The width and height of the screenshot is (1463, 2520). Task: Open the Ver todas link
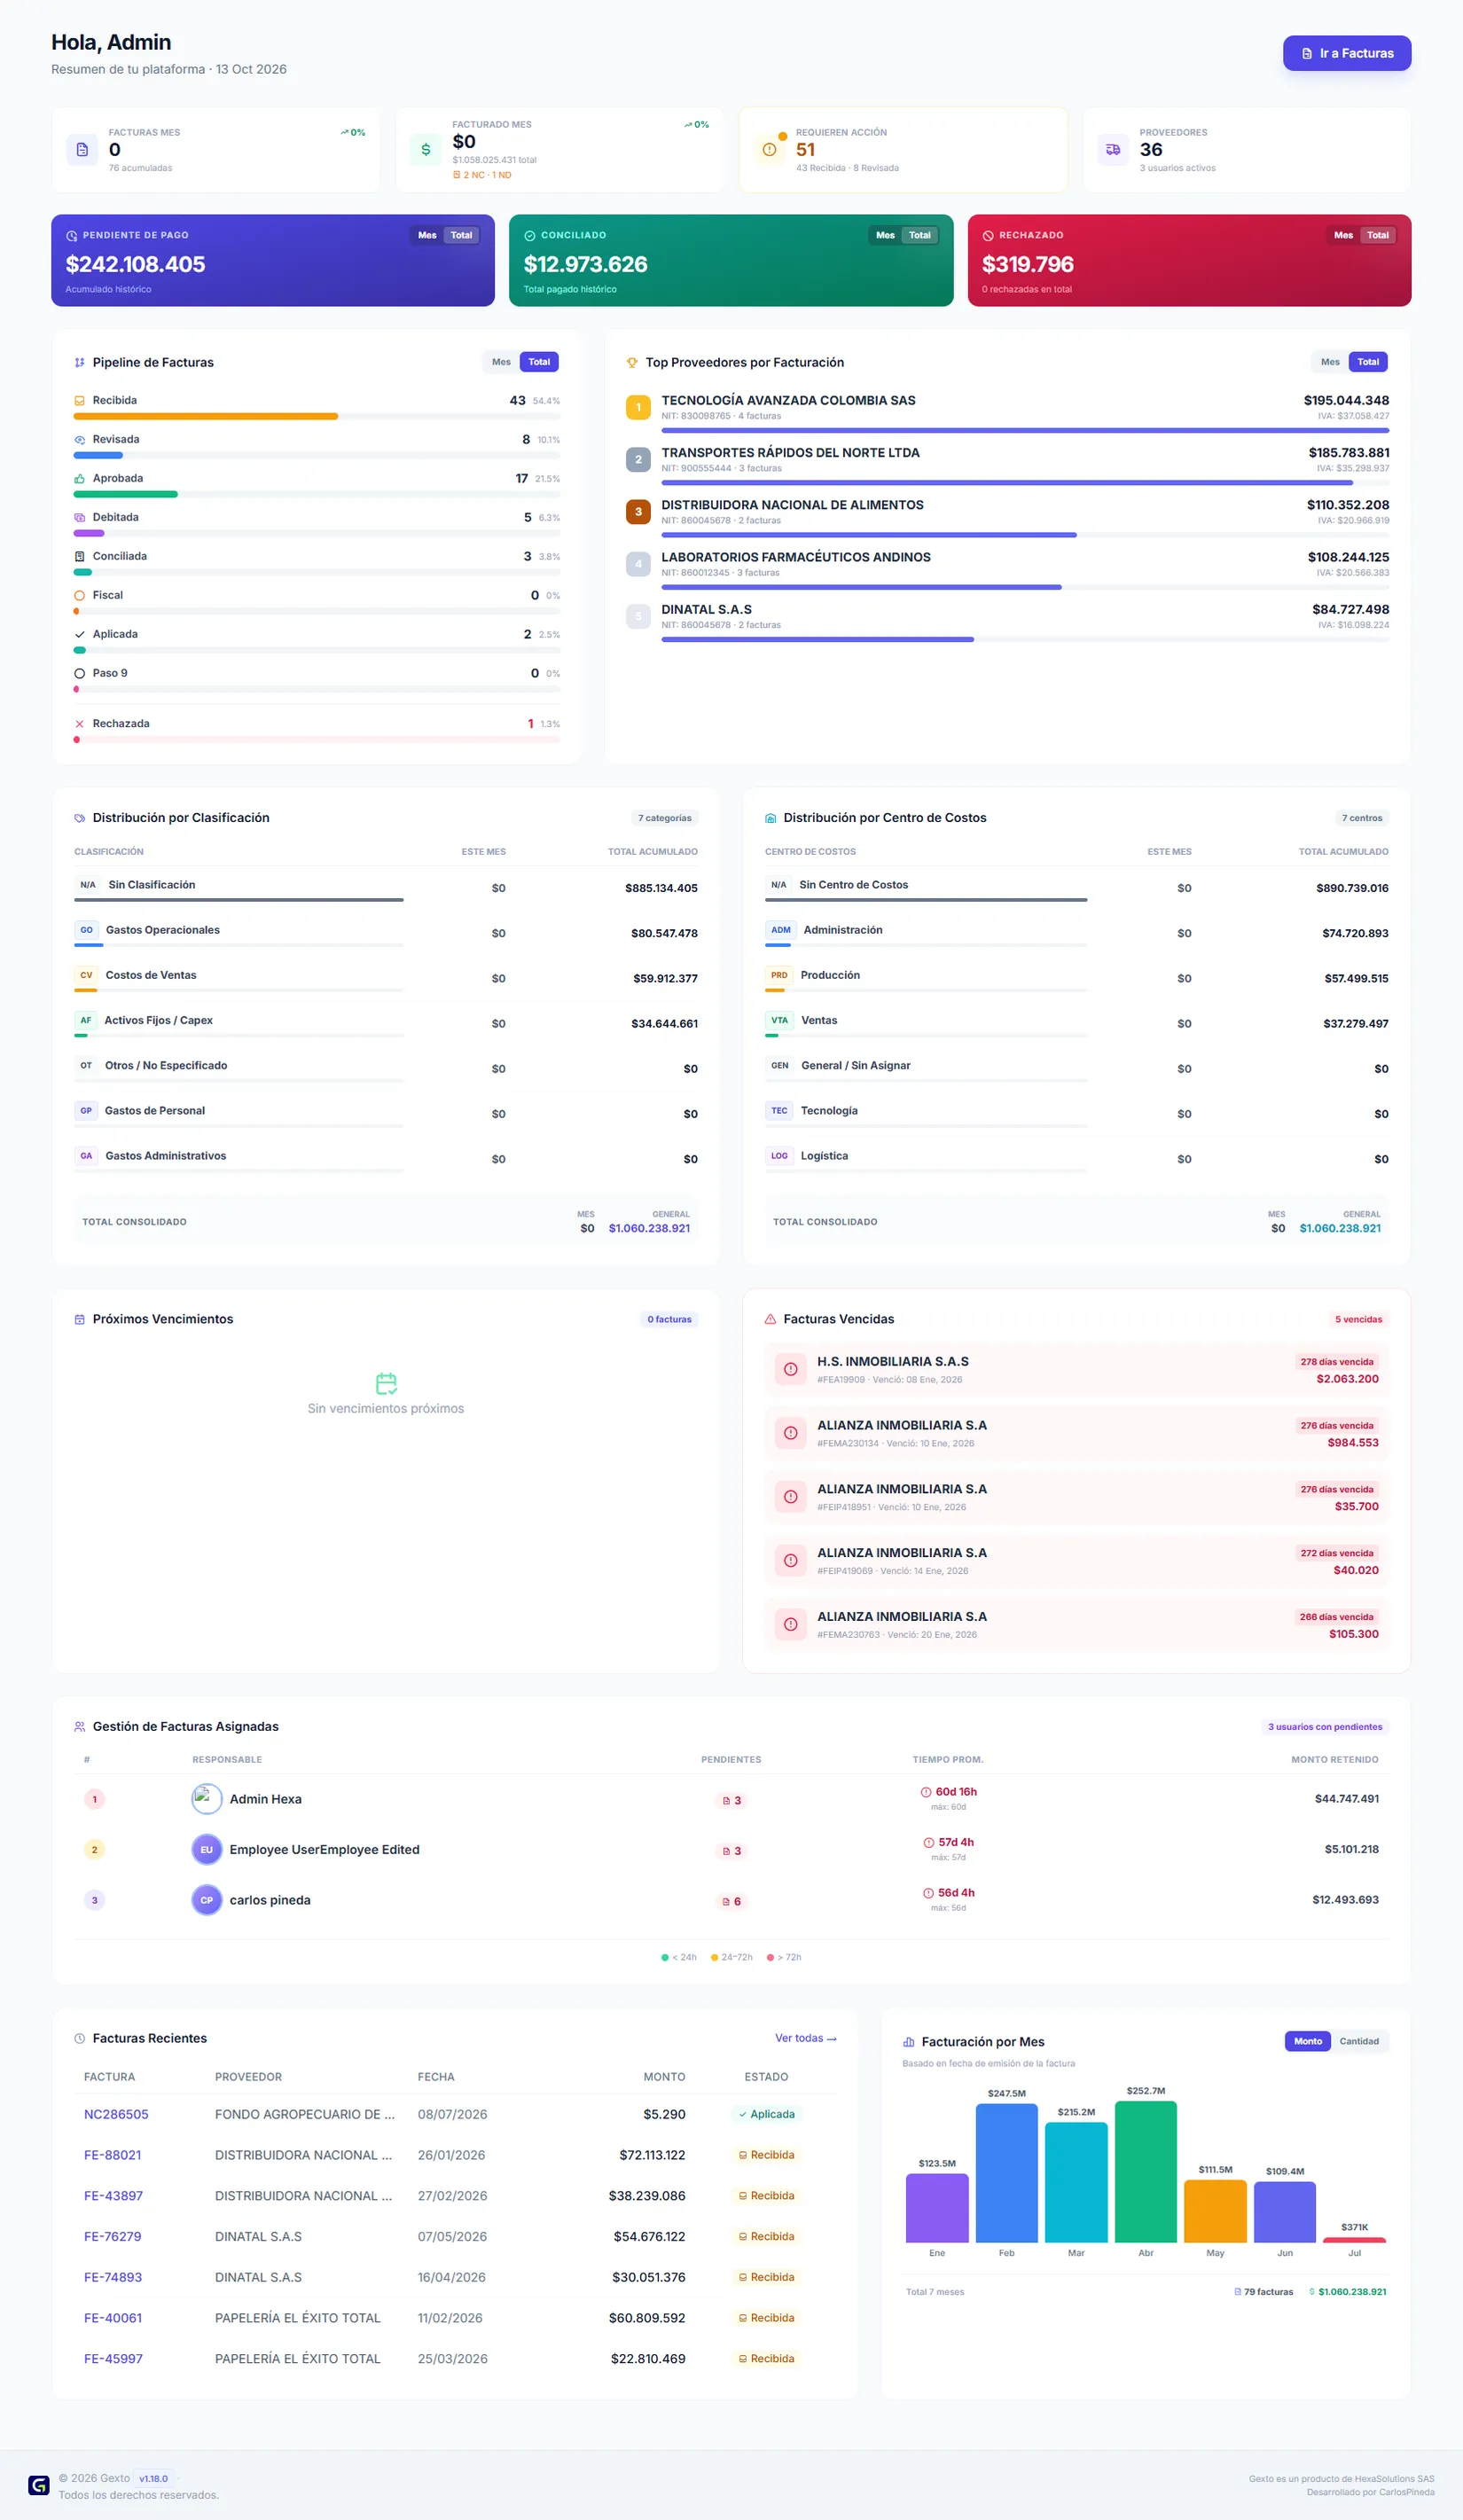[x=805, y=2038]
